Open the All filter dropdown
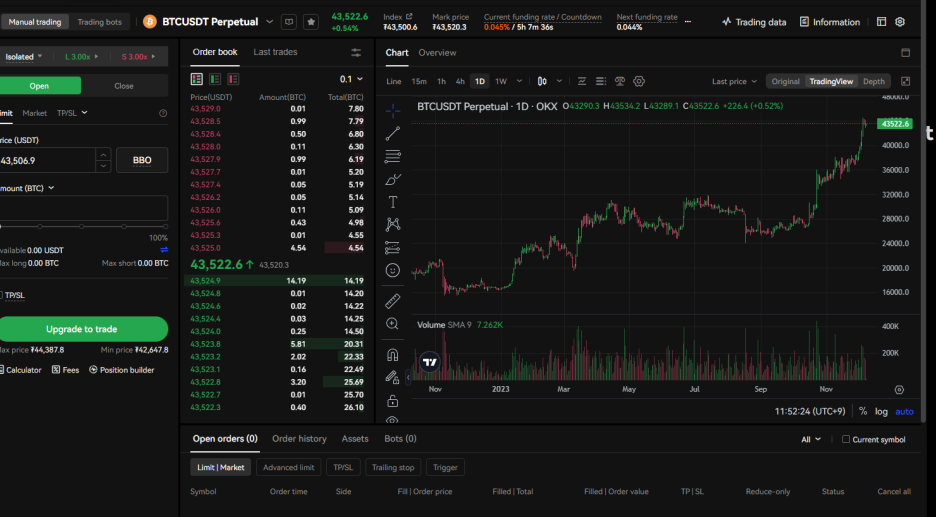Screen dimensions: 936x517 click(x=811, y=439)
